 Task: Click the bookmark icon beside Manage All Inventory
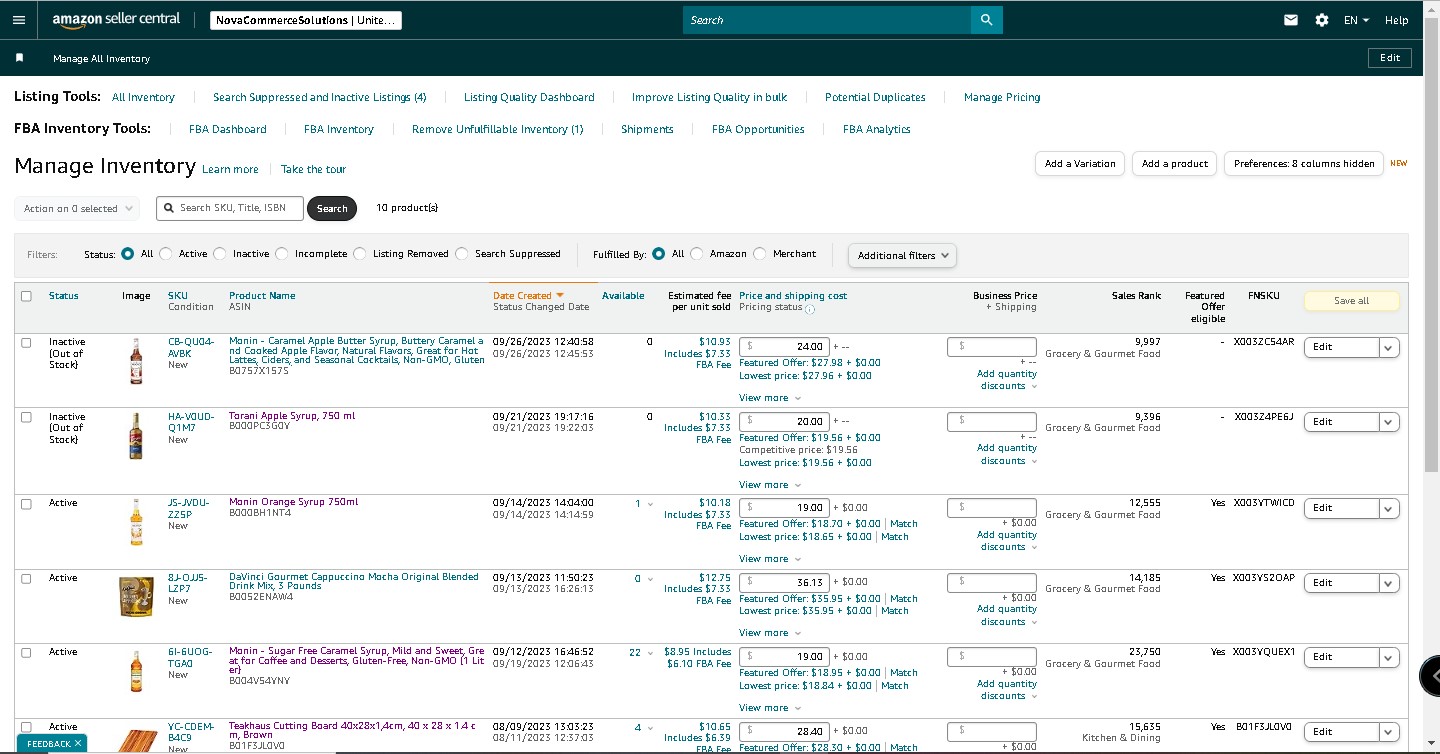pos(19,58)
